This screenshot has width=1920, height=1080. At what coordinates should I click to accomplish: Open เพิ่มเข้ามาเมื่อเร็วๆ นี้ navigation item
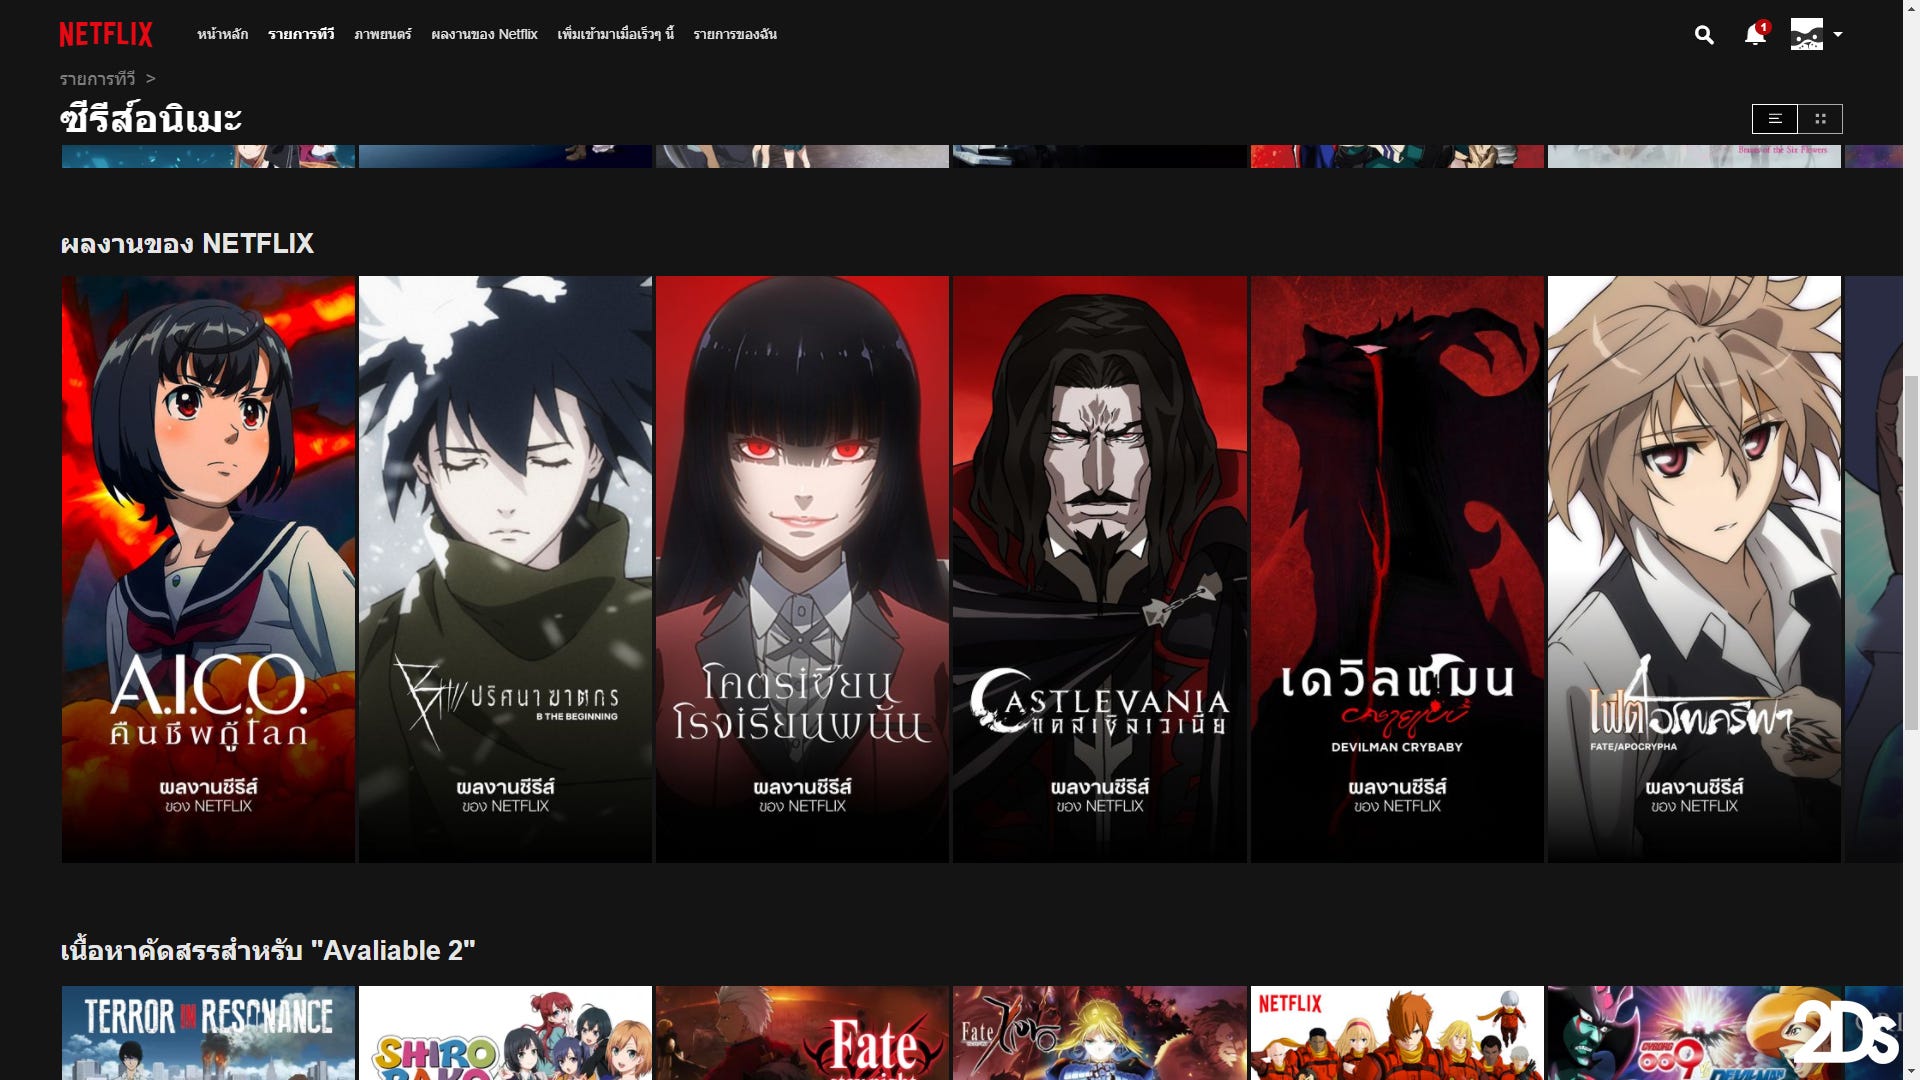615,34
